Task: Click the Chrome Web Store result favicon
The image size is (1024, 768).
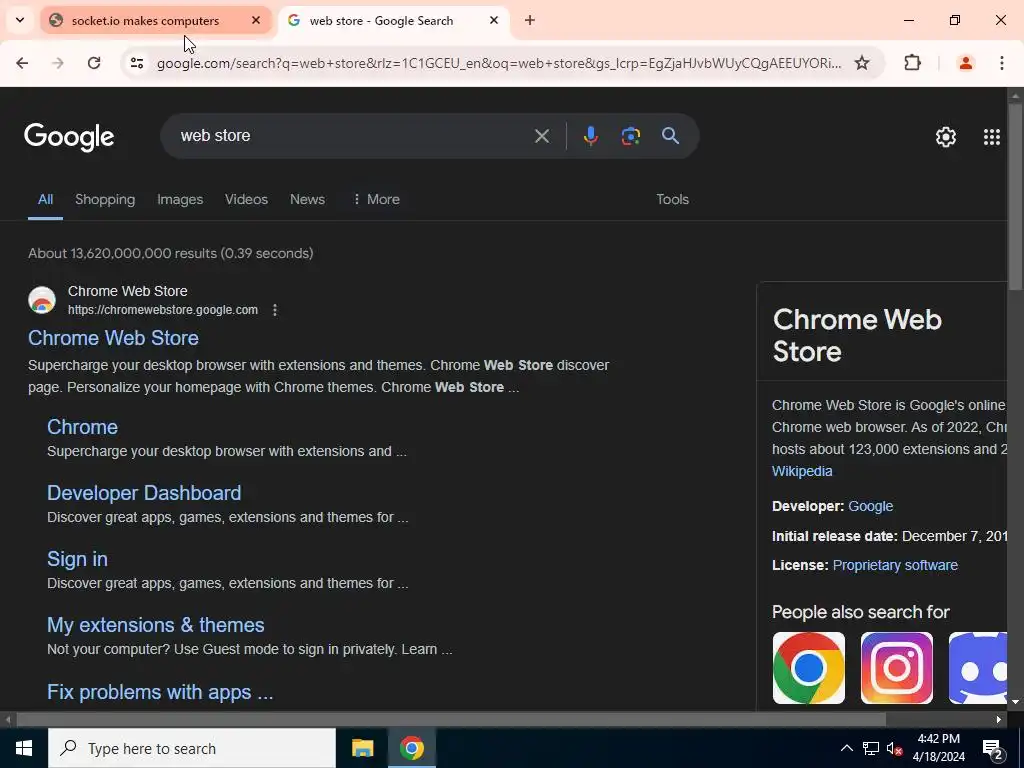Action: point(42,300)
